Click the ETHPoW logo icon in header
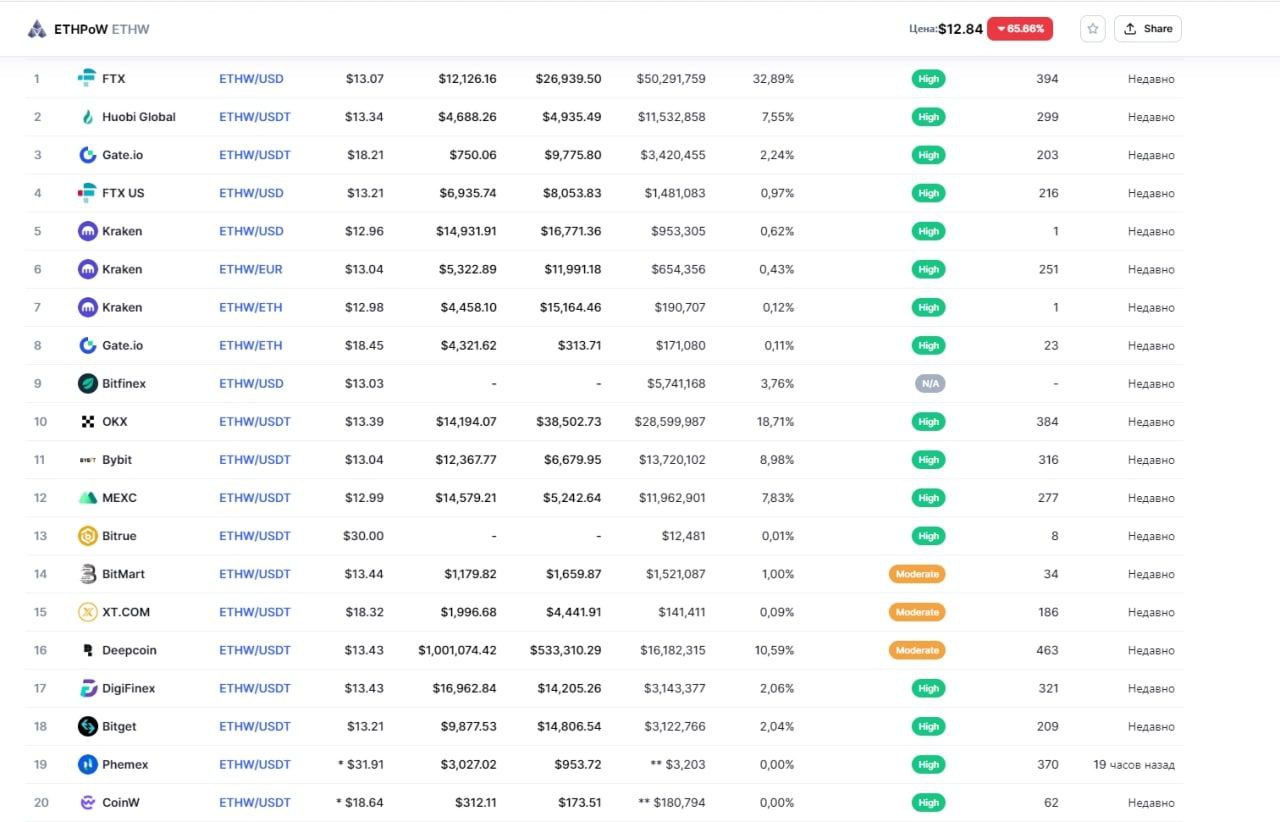This screenshot has width=1280, height=822. [x=37, y=29]
